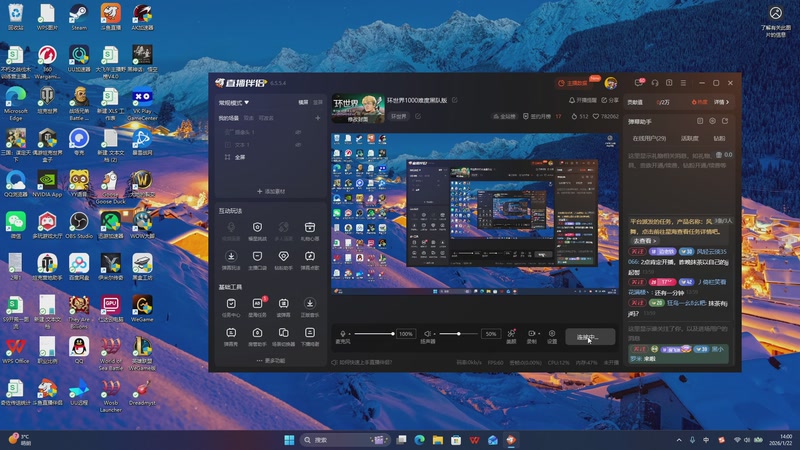
Task: Click the 100% microphone volume field
Action: click(x=406, y=334)
